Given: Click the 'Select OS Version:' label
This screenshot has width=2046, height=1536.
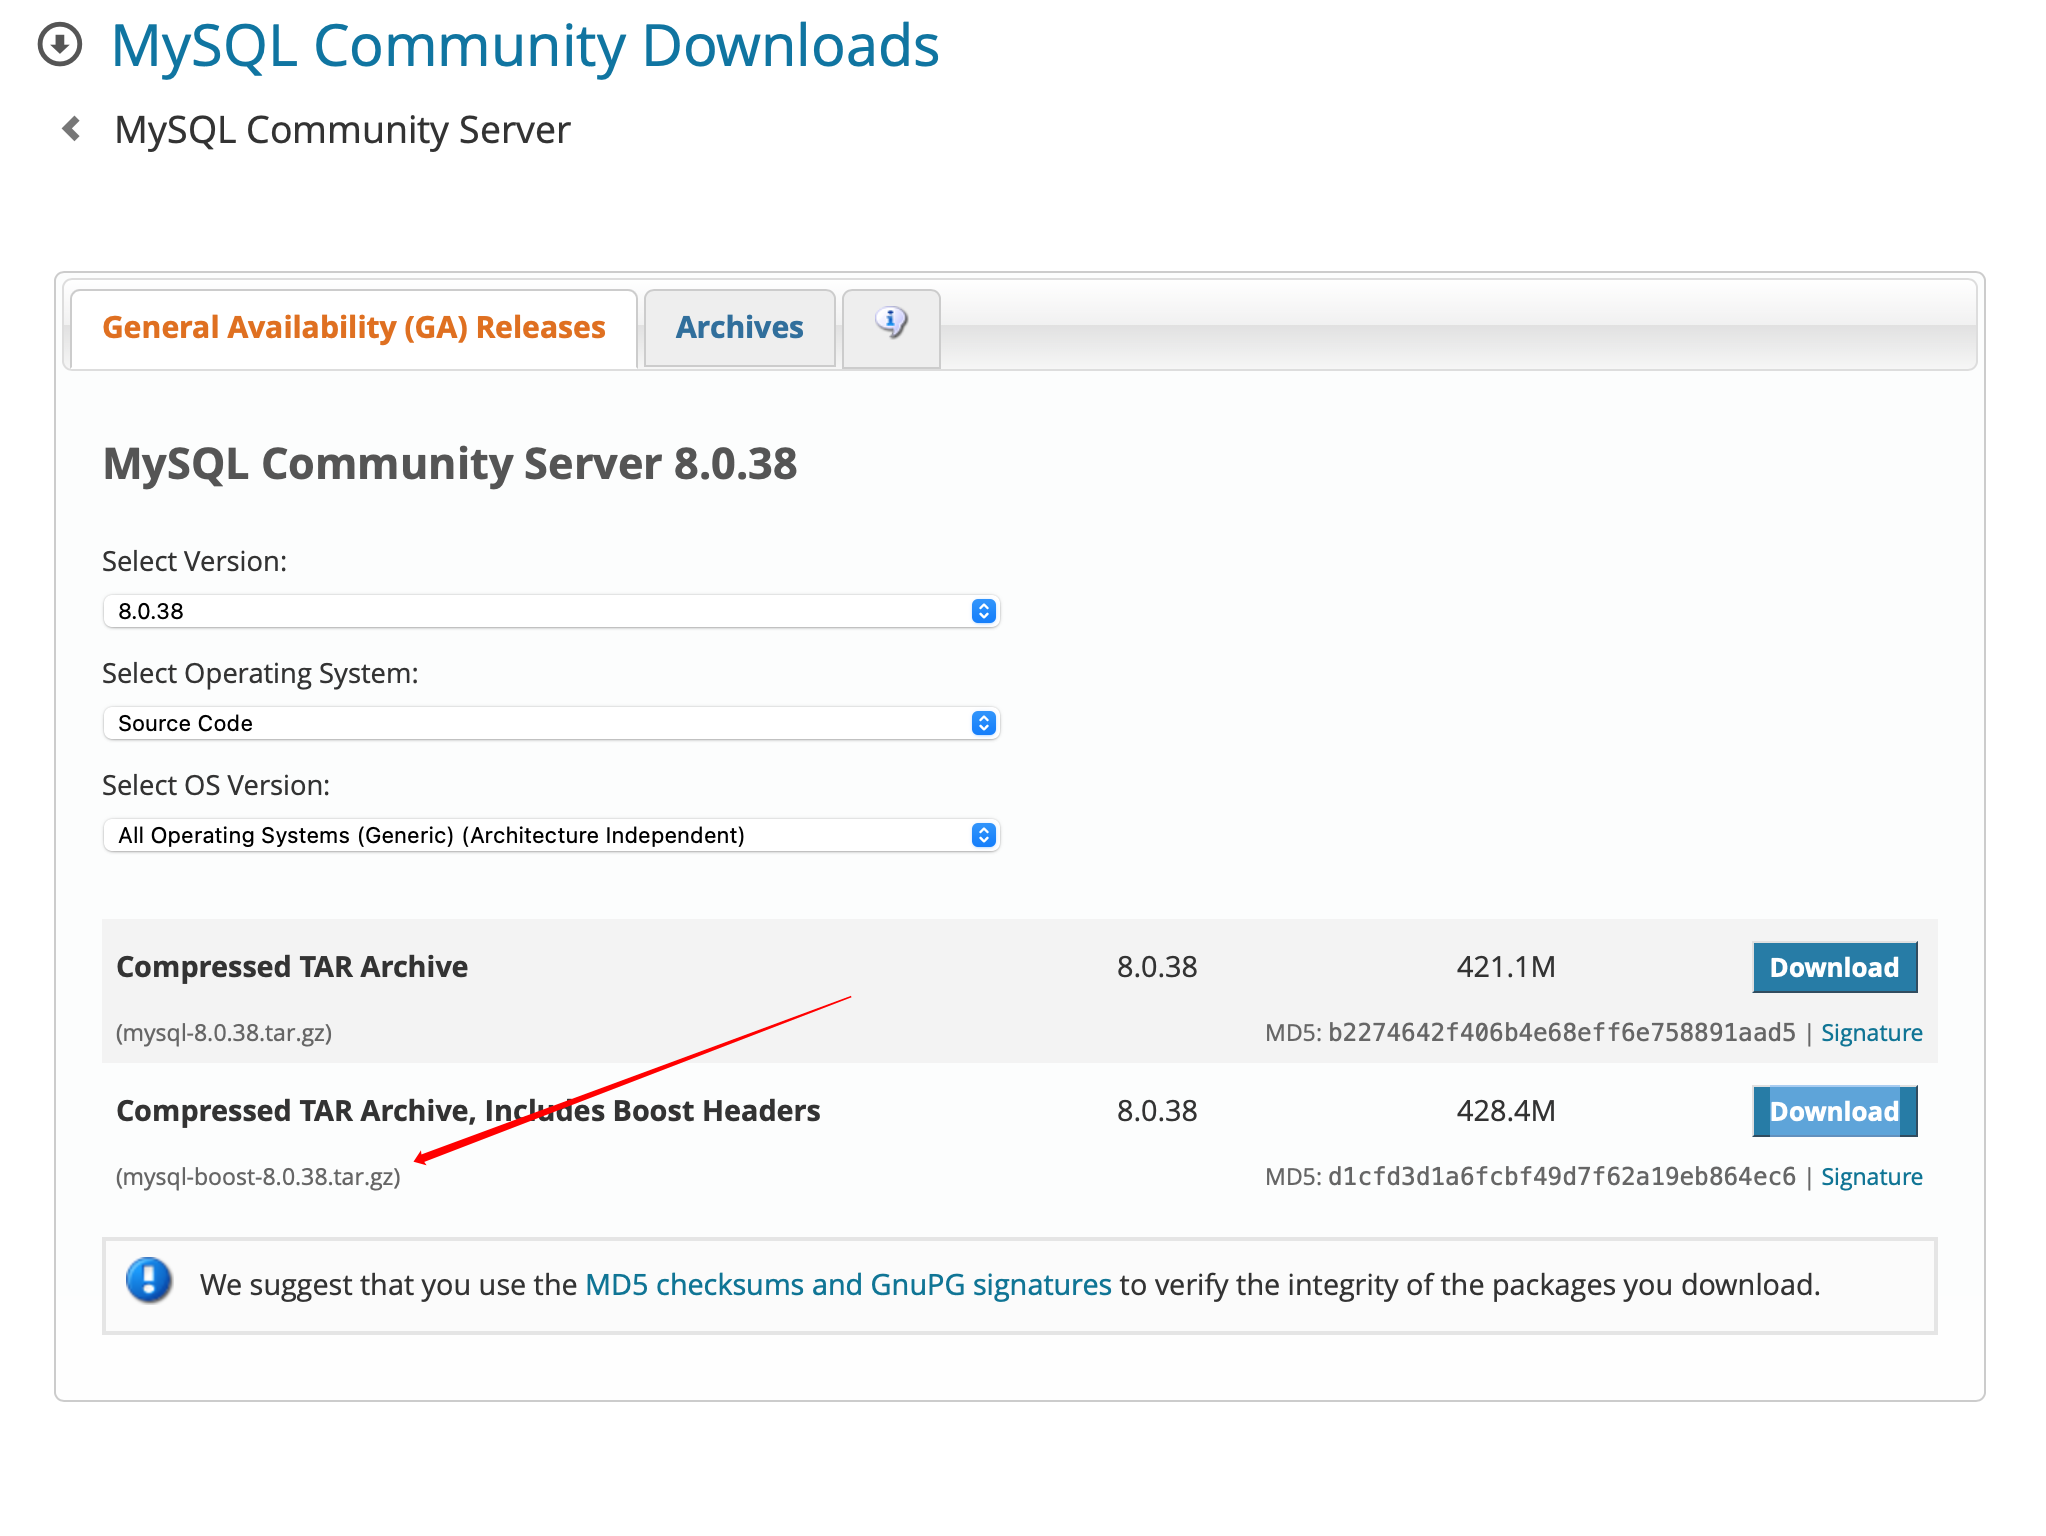Looking at the screenshot, I should point(216,786).
